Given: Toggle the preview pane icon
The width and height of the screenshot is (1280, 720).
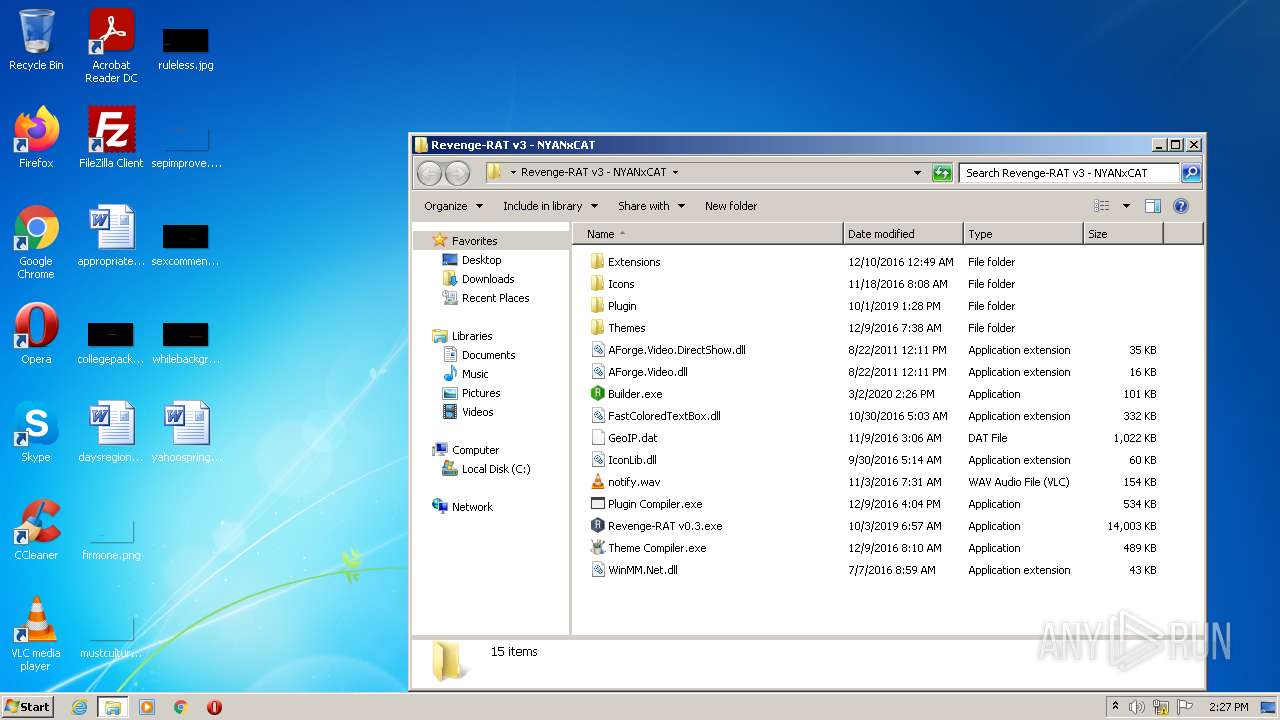Looking at the screenshot, I should [1152, 206].
